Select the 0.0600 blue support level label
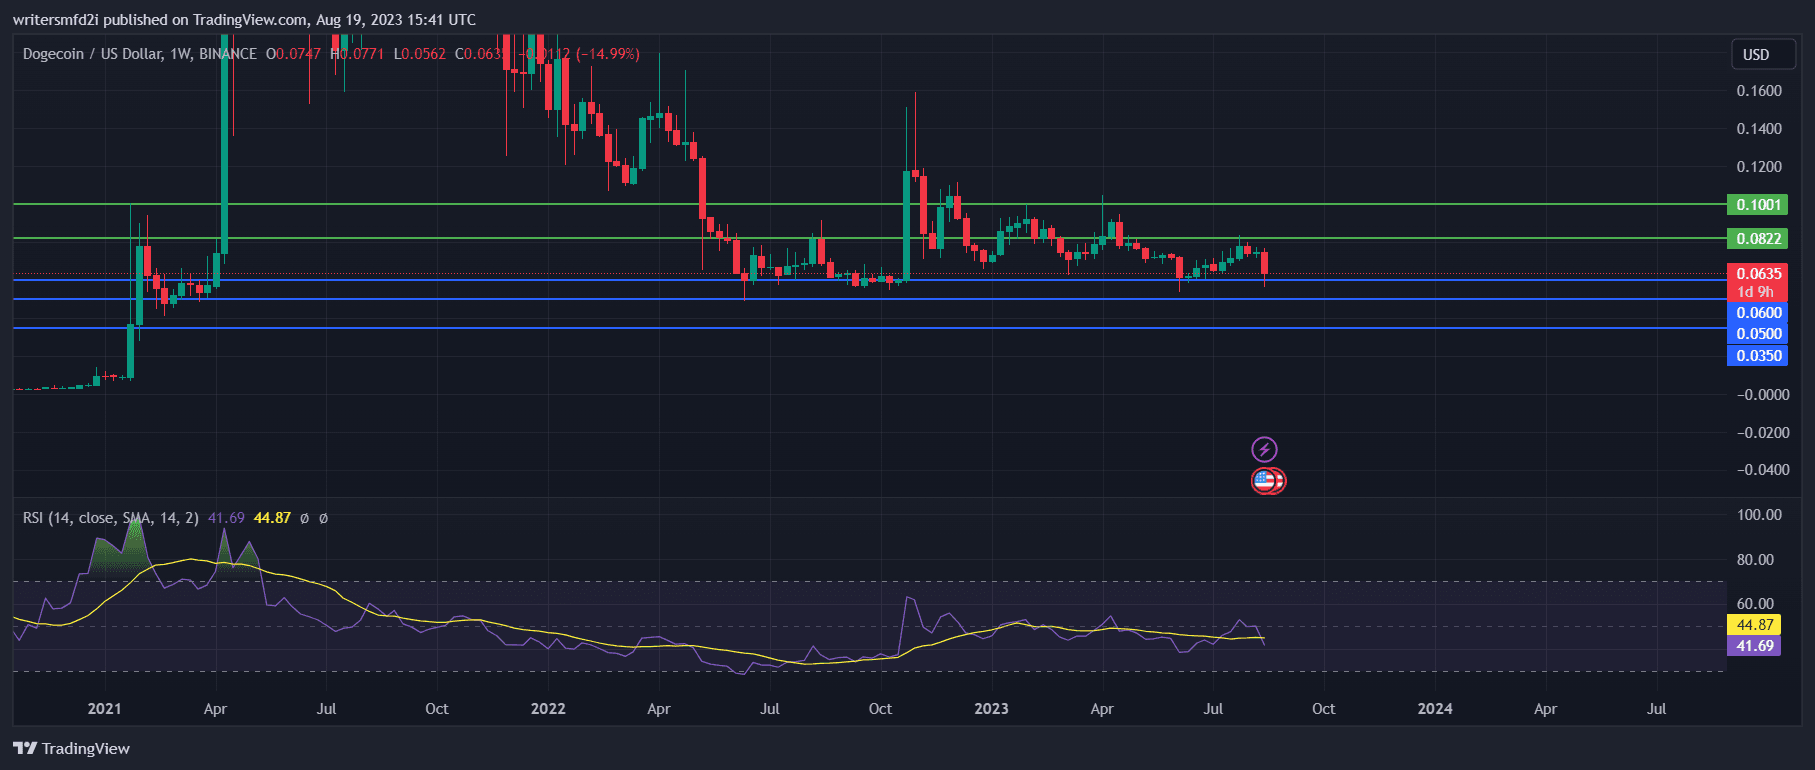The image size is (1815, 770). tap(1757, 313)
